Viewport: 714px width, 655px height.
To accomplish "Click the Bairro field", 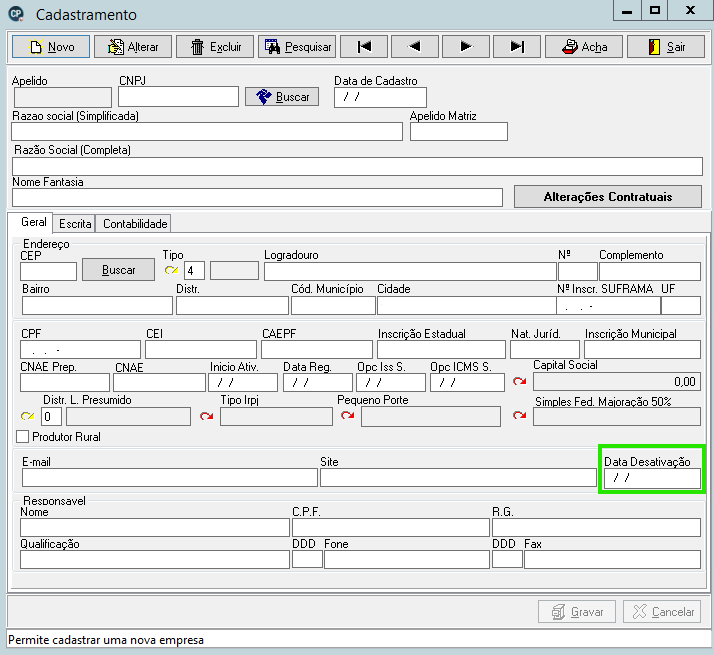I will (97, 306).
